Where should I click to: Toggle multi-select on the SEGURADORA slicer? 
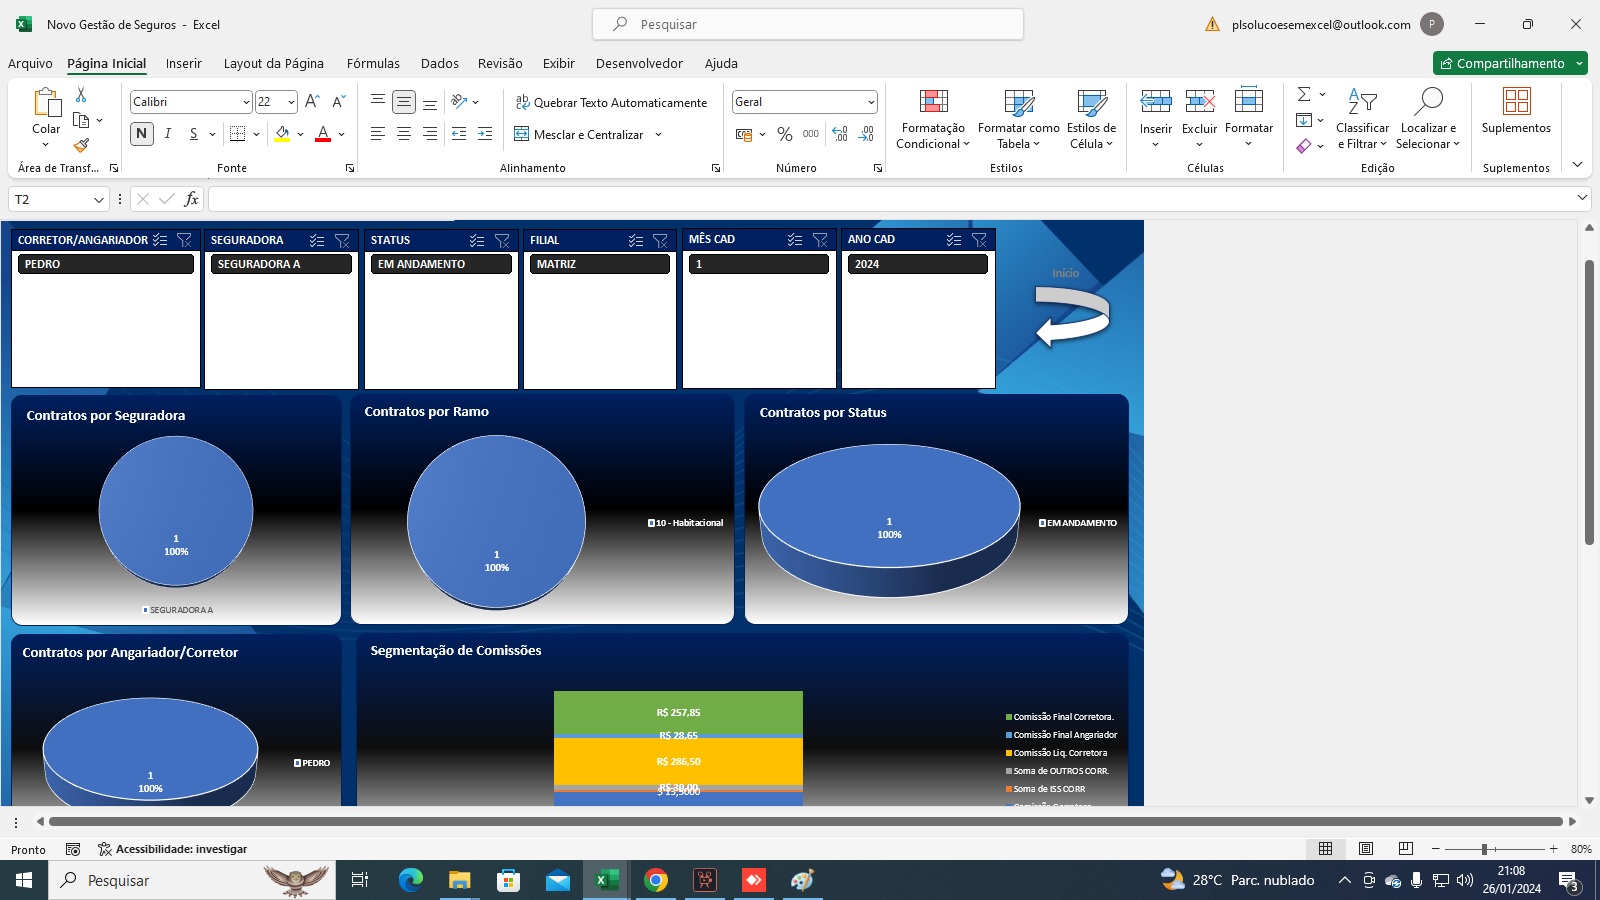point(317,240)
